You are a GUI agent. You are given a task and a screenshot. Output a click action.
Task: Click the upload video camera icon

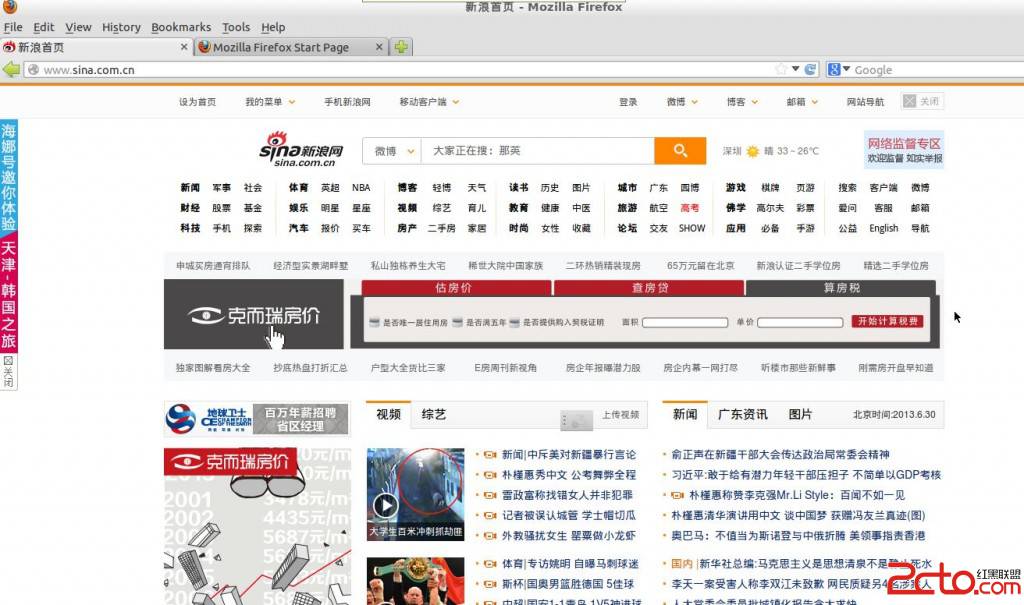point(577,420)
